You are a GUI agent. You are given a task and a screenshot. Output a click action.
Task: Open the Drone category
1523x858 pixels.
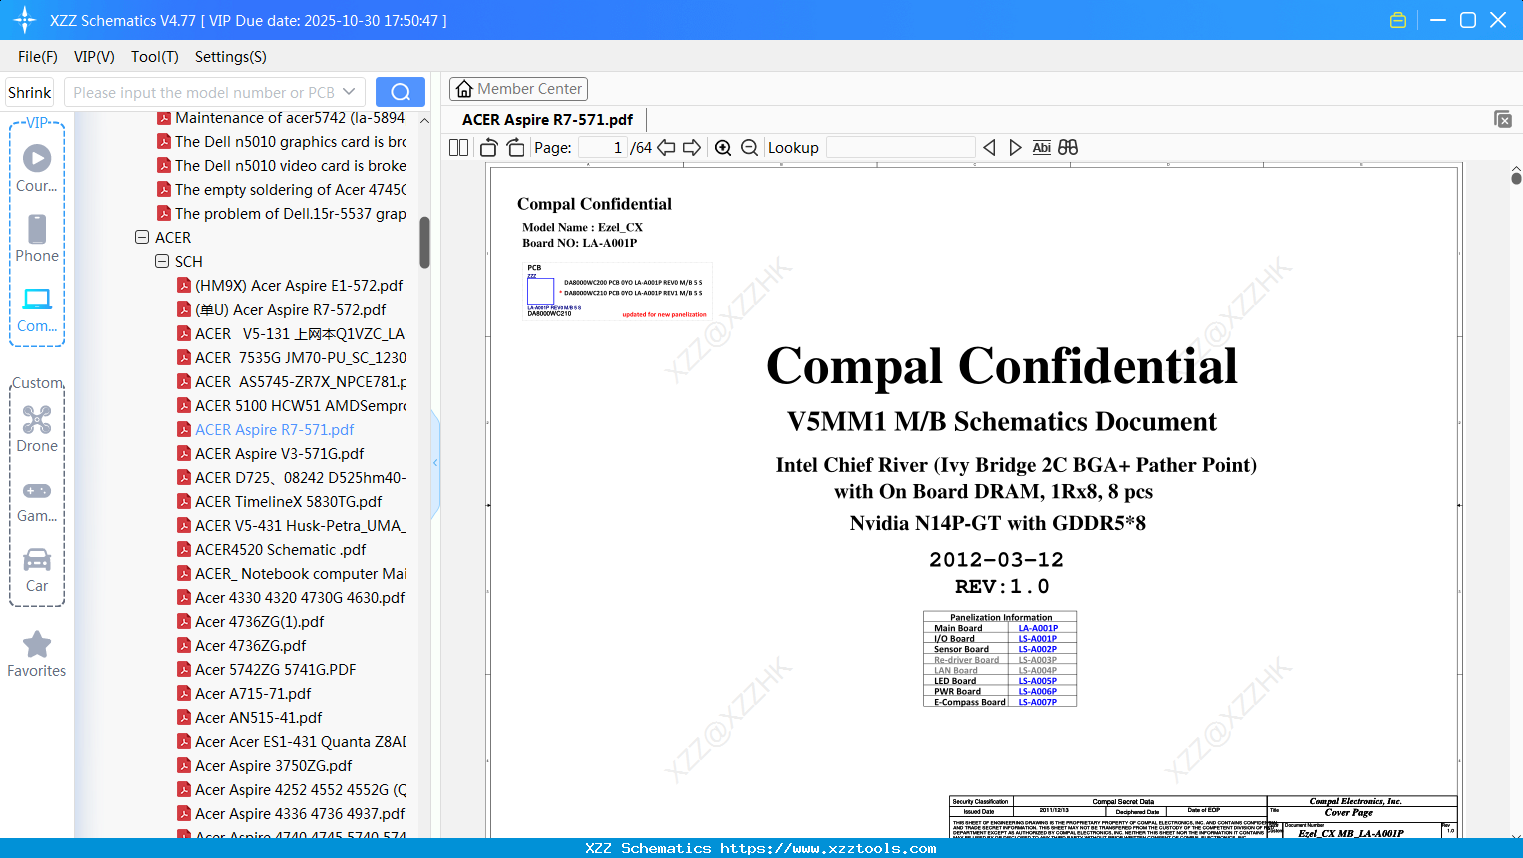[37, 430]
